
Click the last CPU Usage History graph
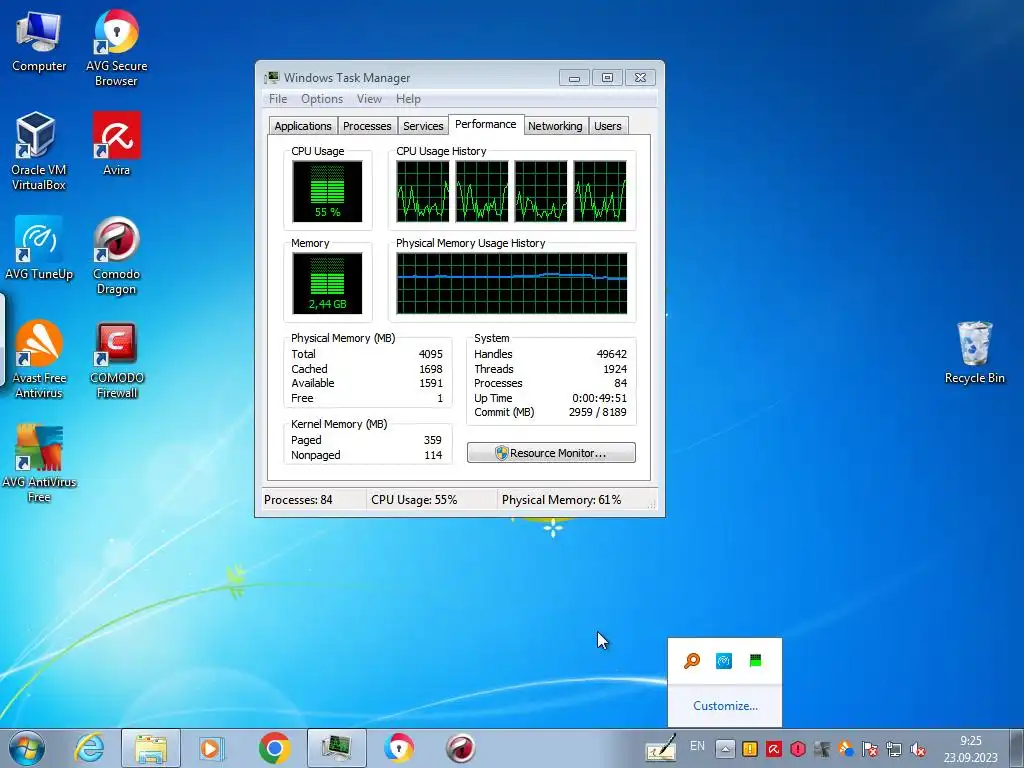tap(600, 191)
